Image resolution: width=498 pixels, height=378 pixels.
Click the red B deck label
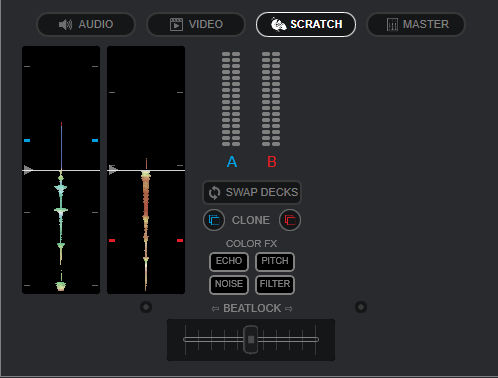pos(272,162)
